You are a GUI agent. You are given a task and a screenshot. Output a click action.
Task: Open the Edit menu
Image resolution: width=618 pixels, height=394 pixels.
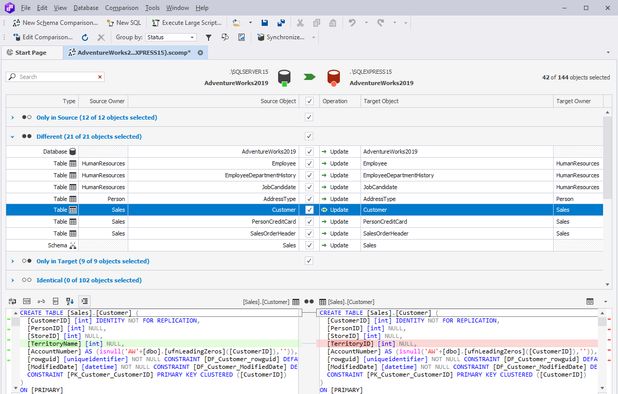[x=42, y=8]
